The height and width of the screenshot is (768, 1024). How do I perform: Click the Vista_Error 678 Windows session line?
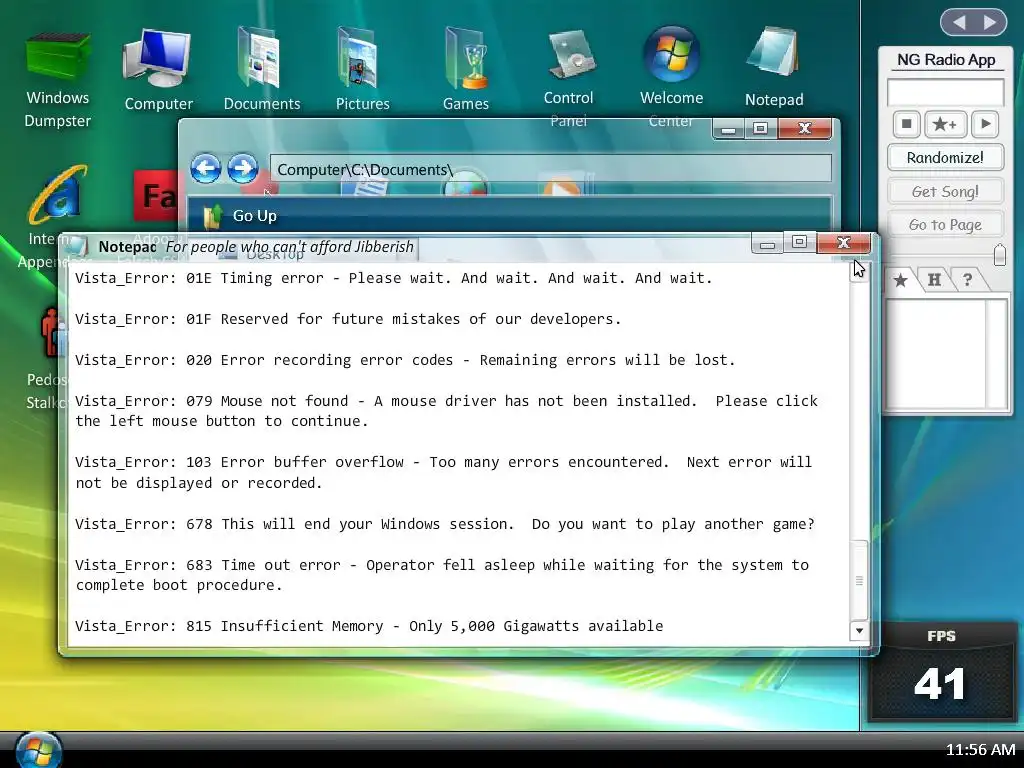point(445,524)
